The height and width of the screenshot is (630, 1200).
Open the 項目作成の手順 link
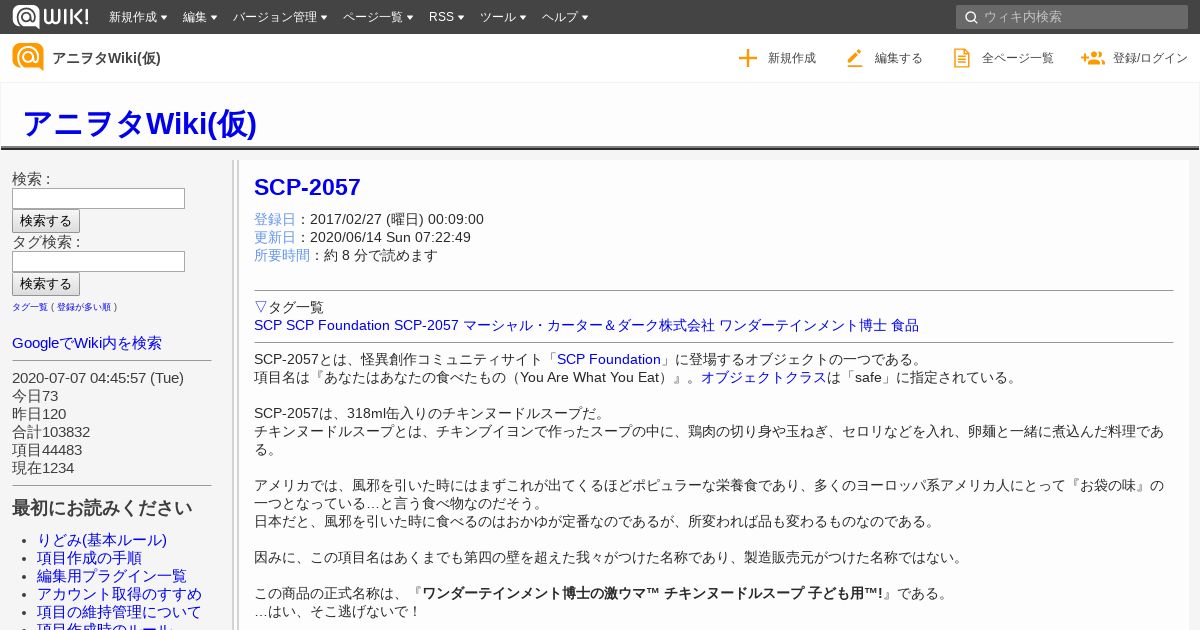[x=89, y=558]
